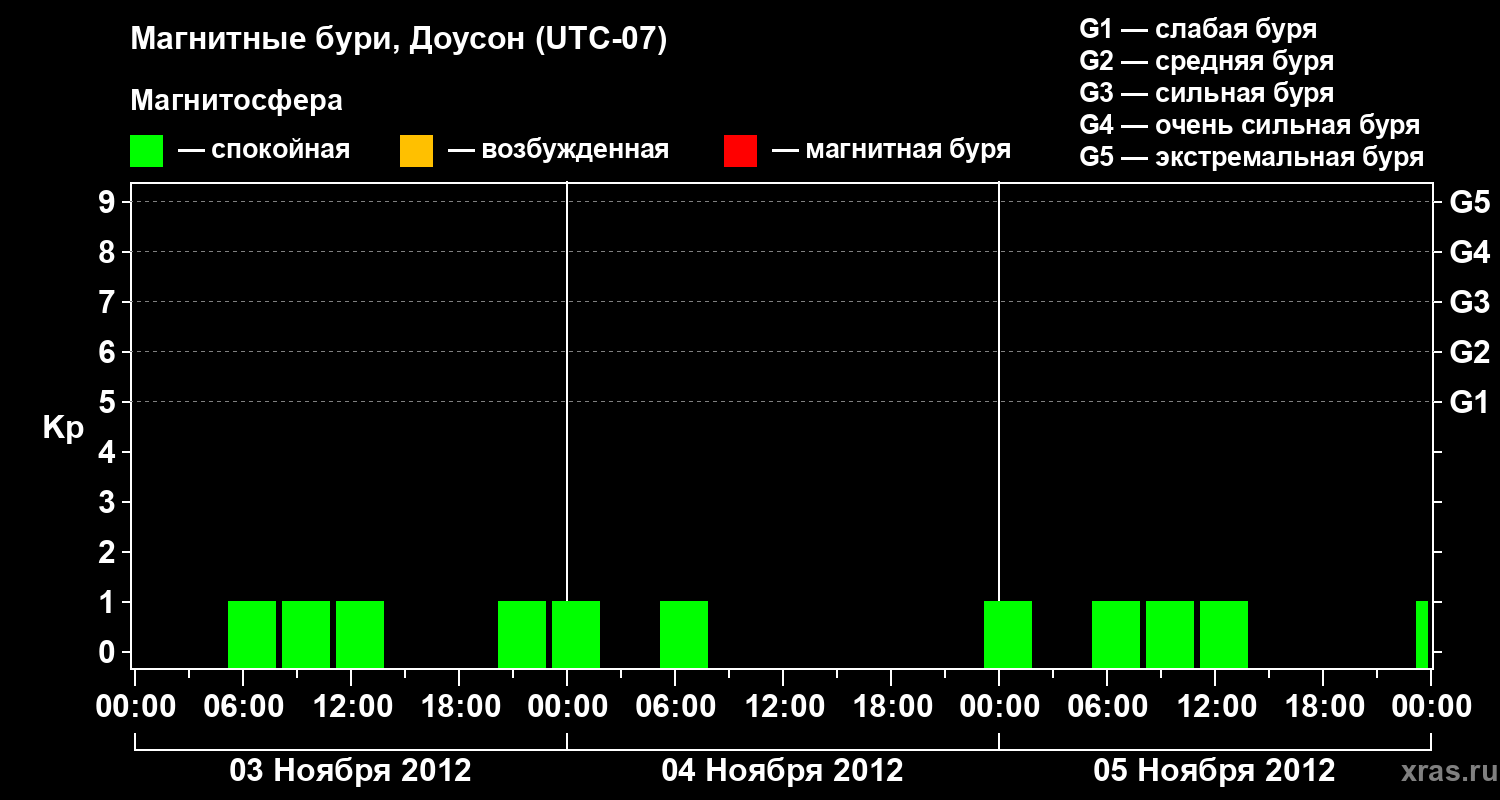Click the date label '03 Ноября 2012'
Screen dimensions: 1500x800
point(350,770)
